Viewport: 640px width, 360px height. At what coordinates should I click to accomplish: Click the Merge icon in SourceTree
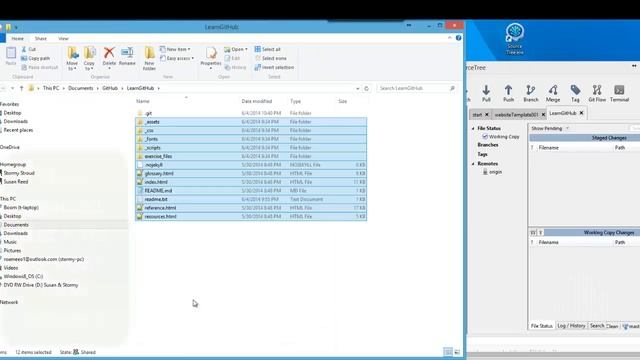pos(553,93)
